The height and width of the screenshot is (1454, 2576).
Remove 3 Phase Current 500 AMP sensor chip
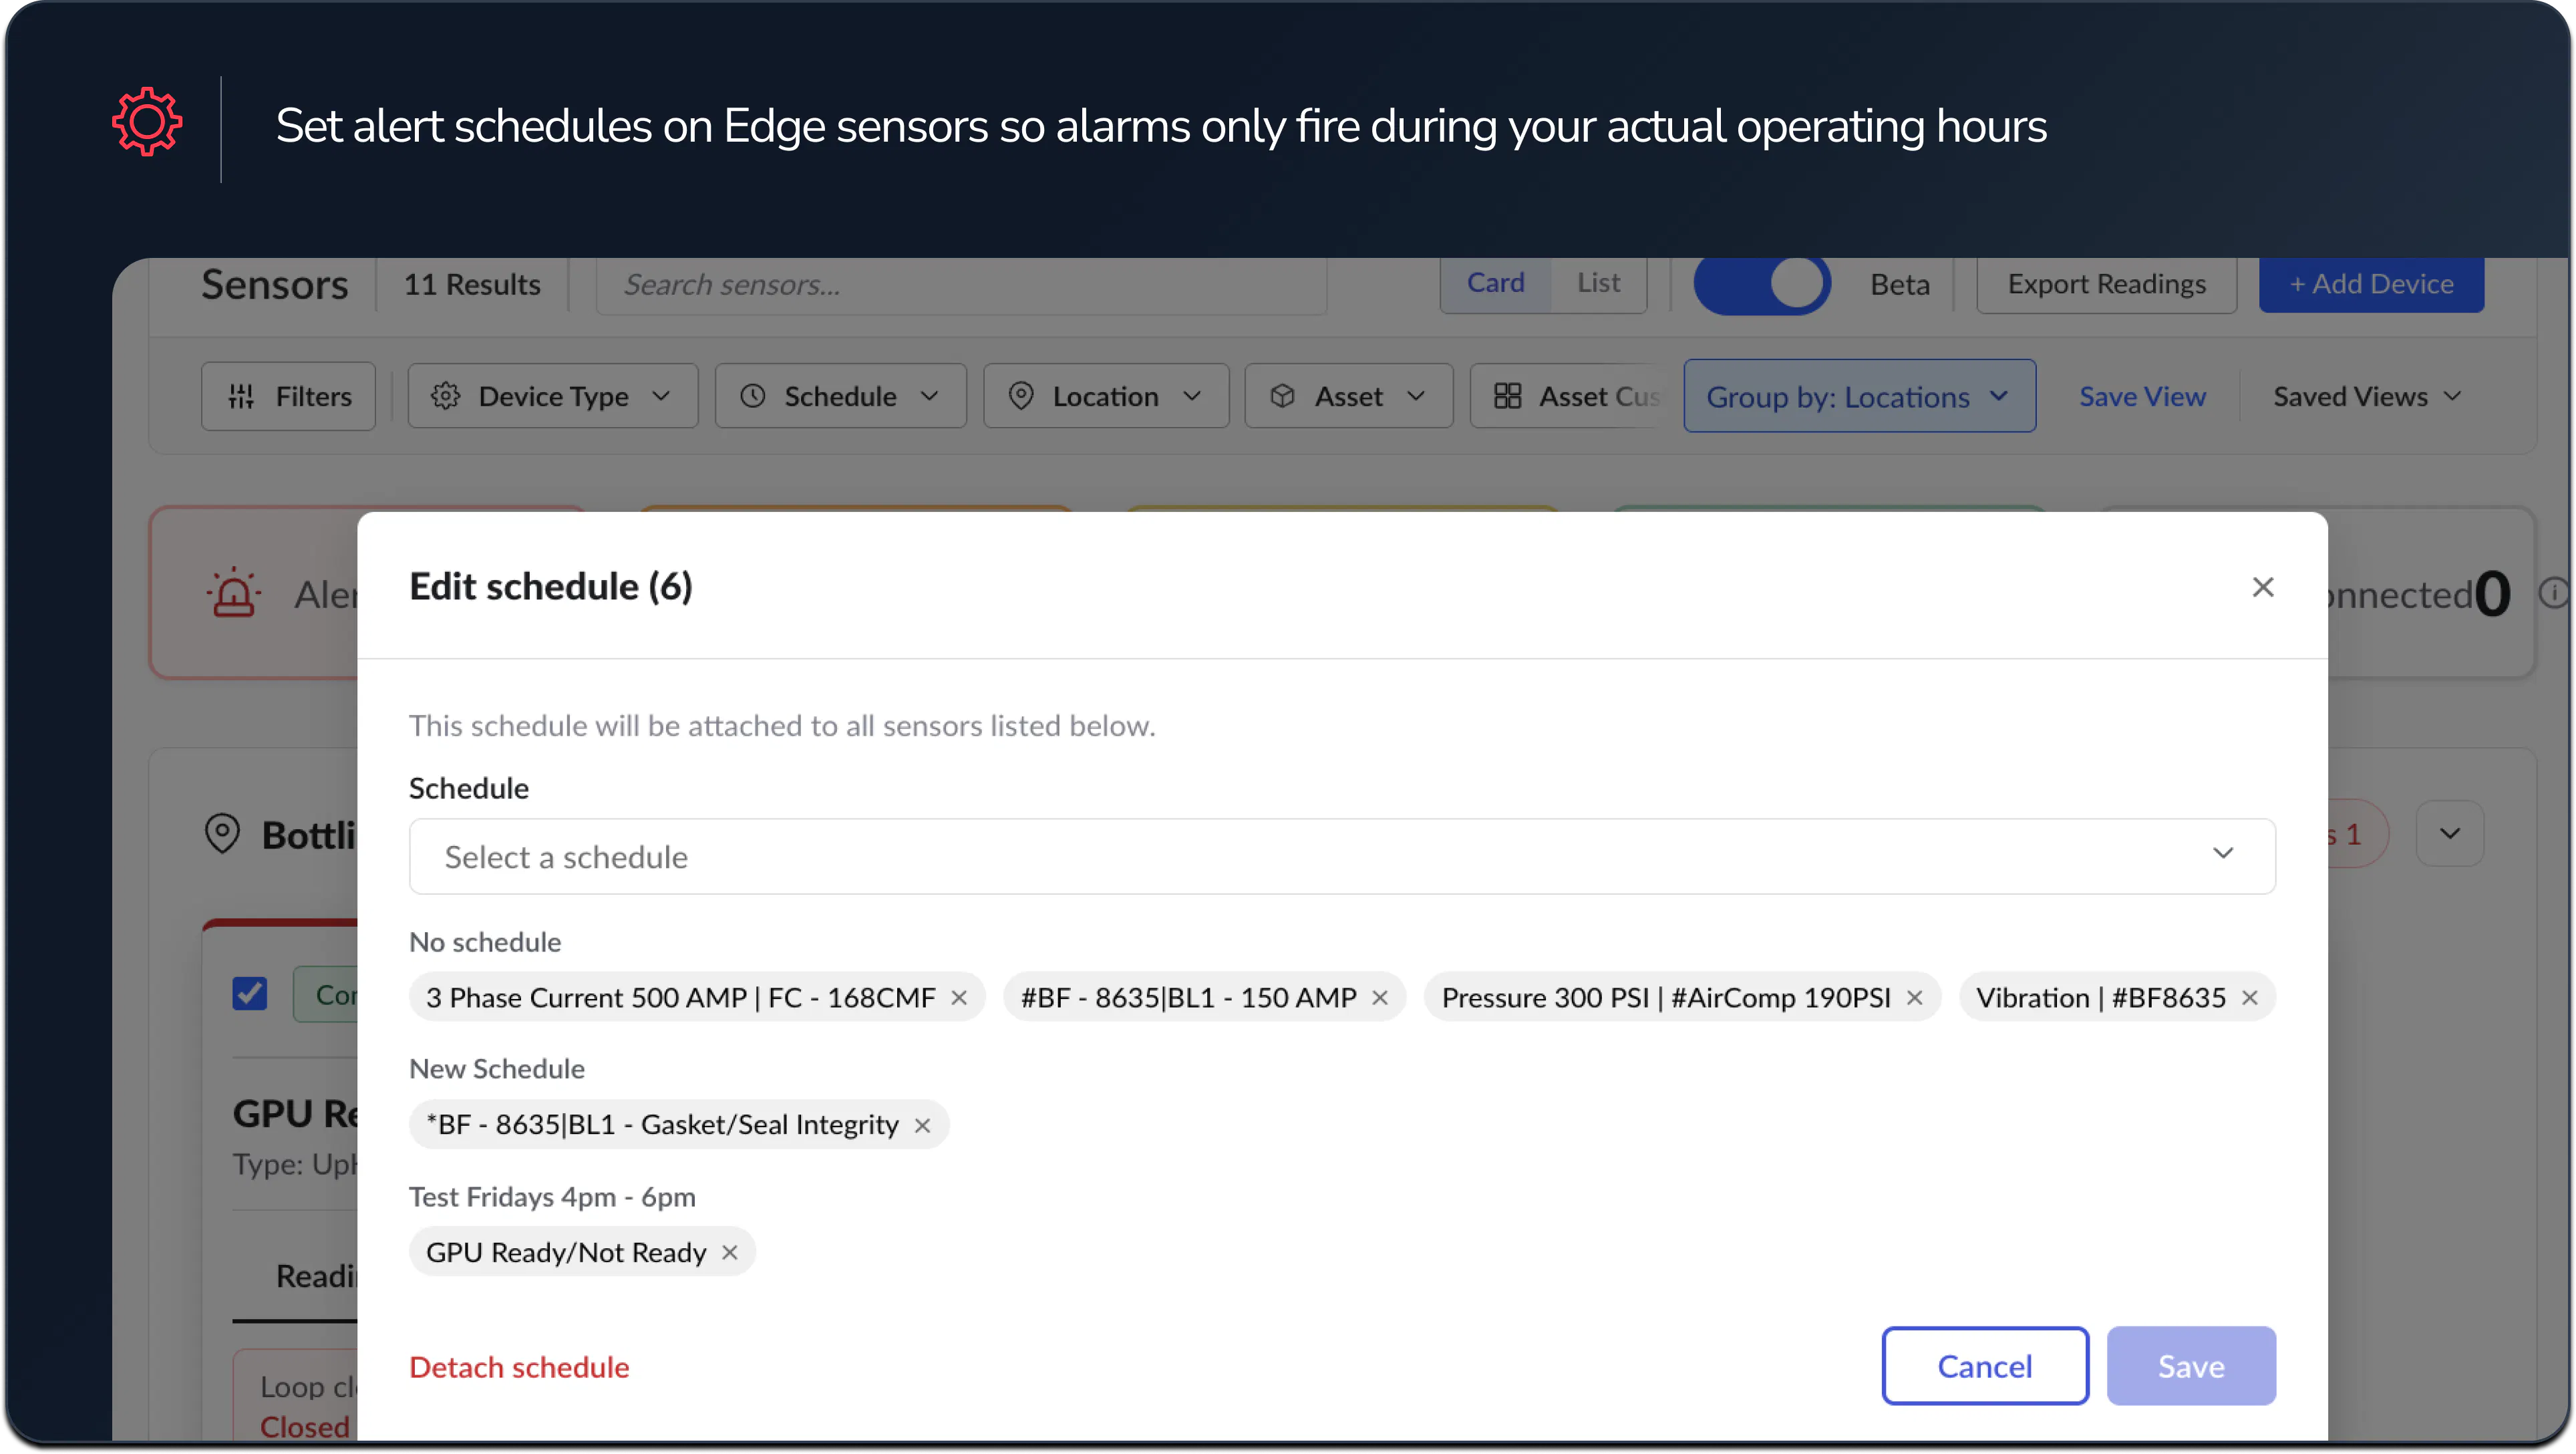959,998
